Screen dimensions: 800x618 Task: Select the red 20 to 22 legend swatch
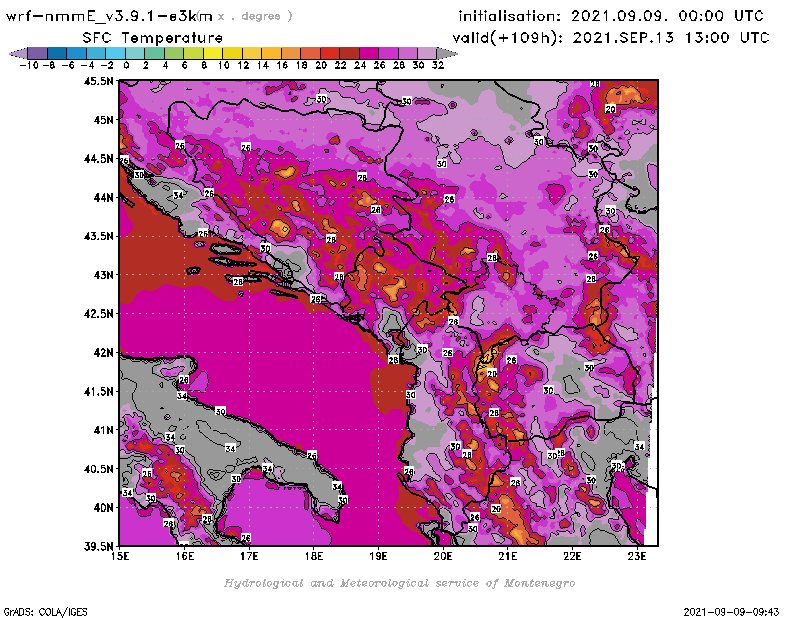tap(330, 53)
